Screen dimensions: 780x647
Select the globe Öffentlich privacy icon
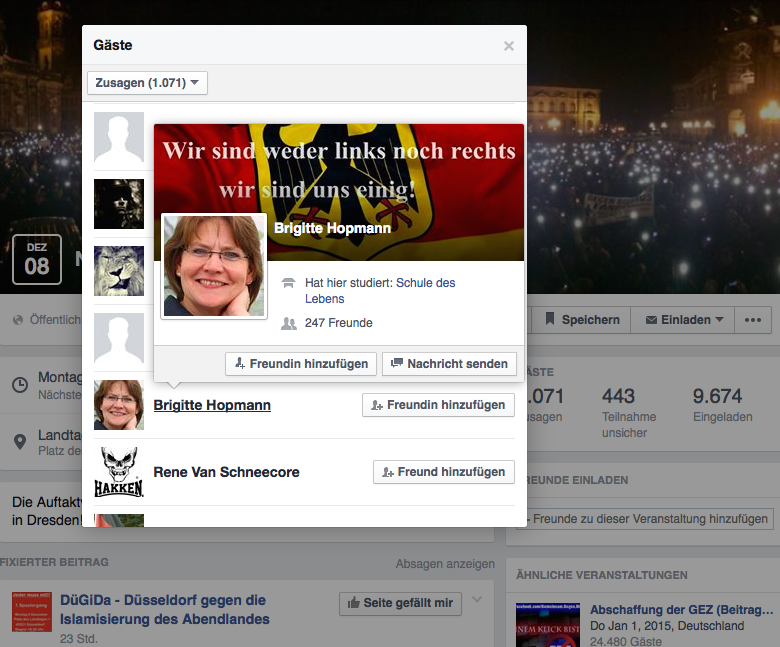pos(18,320)
